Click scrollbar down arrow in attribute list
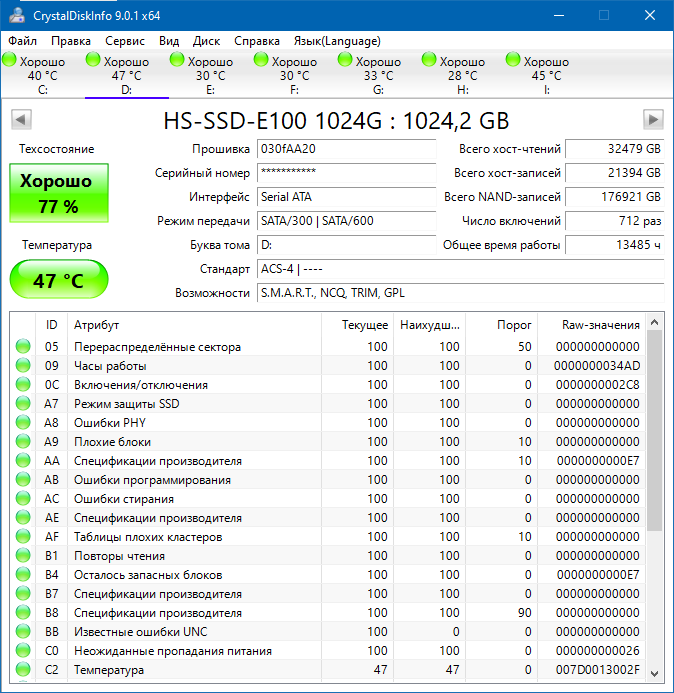The image size is (674, 693). [x=655, y=673]
